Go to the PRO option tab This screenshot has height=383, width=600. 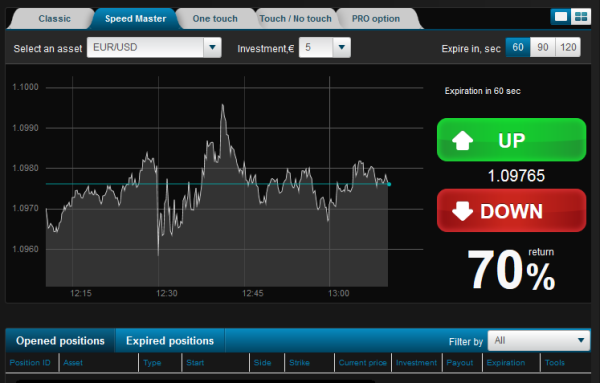click(376, 19)
